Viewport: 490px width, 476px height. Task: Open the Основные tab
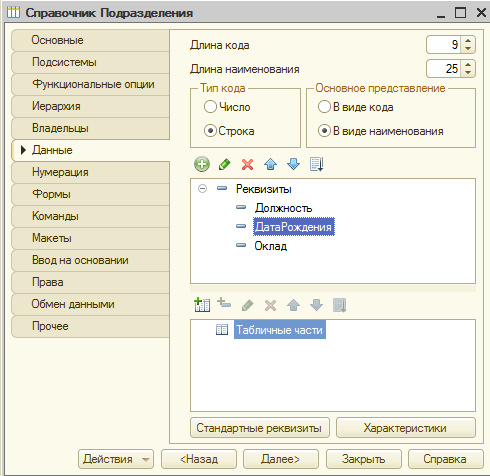click(90, 40)
